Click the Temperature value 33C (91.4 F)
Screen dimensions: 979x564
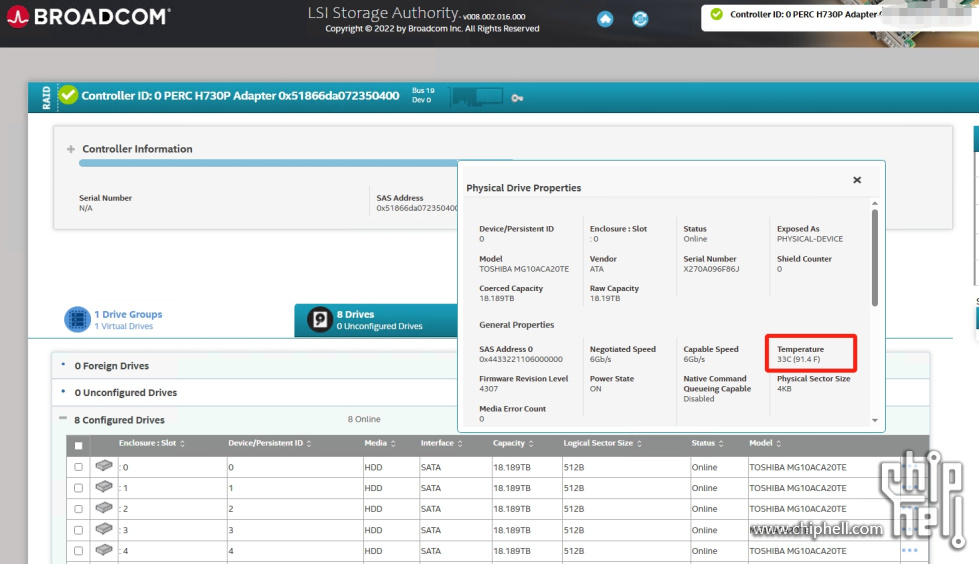click(799, 359)
